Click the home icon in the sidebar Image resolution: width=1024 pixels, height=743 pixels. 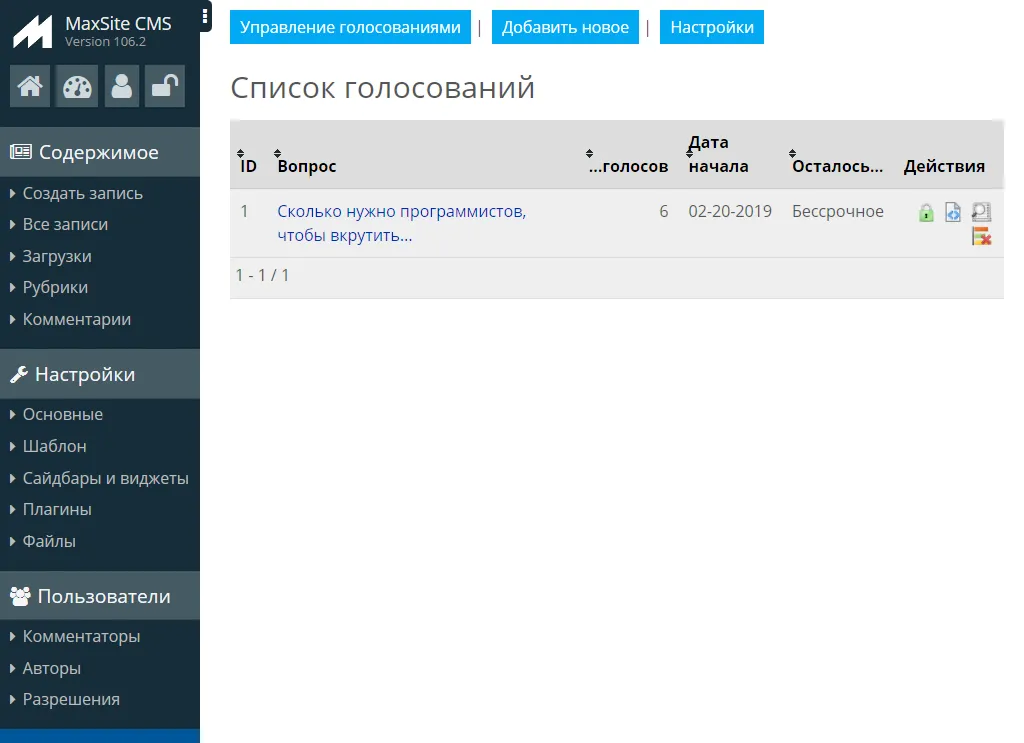[x=30, y=87]
